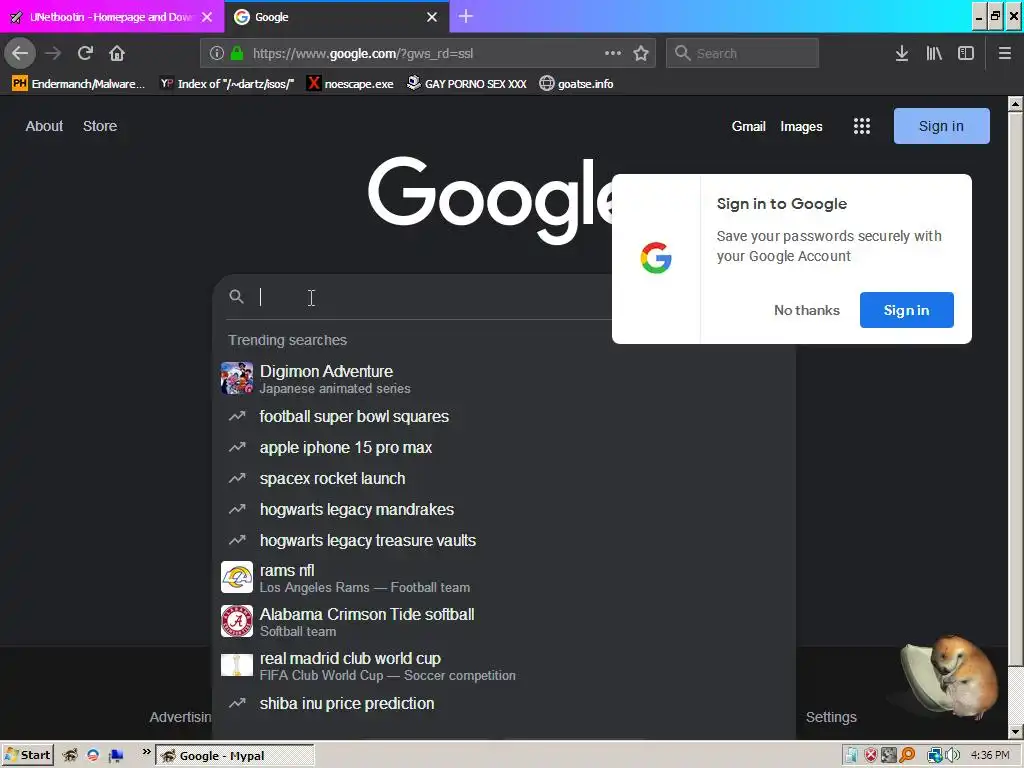Select 'hogwarts legacy treasure vaults' suggestion

[504, 540]
